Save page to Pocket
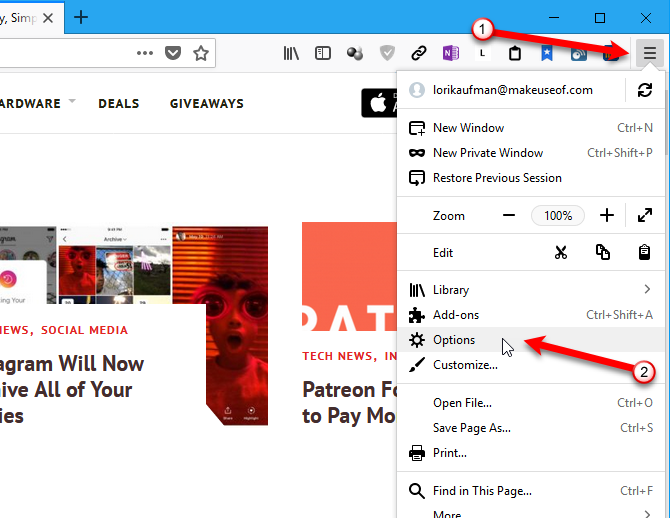670x518 pixels. pyautogui.click(x=173, y=53)
